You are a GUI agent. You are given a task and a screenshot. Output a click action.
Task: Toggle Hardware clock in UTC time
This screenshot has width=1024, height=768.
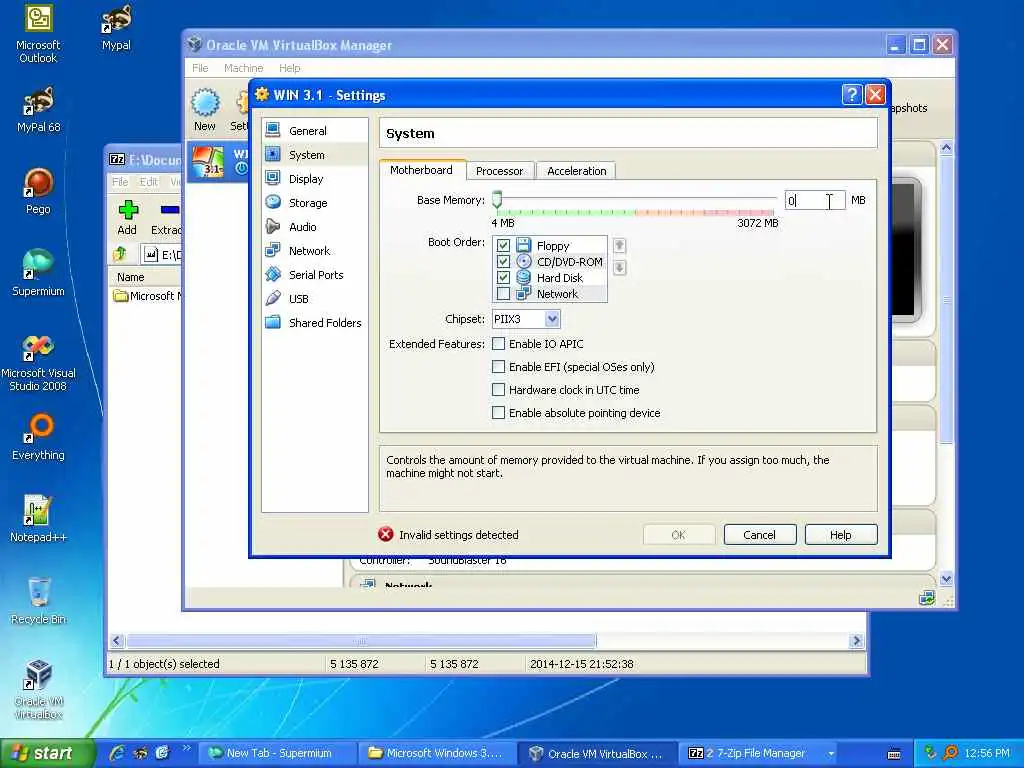[x=498, y=390]
